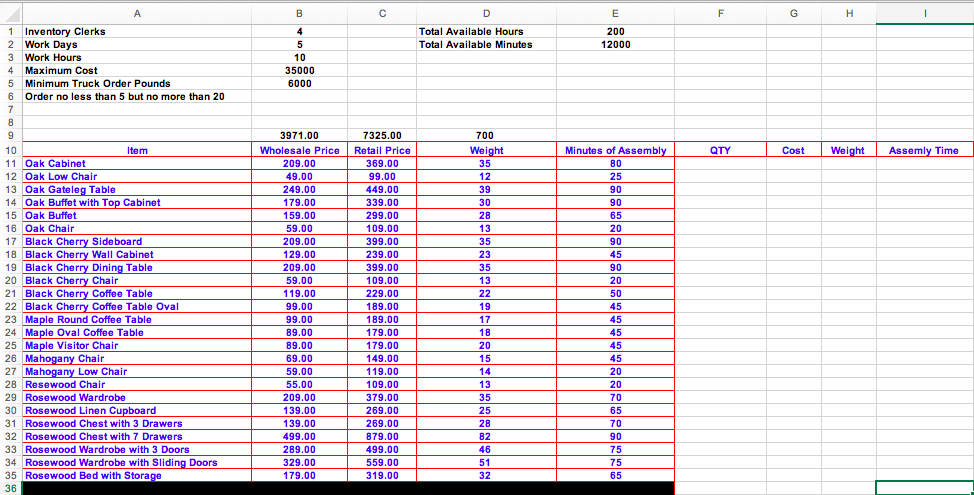Select column F header

pyautogui.click(x=720, y=14)
